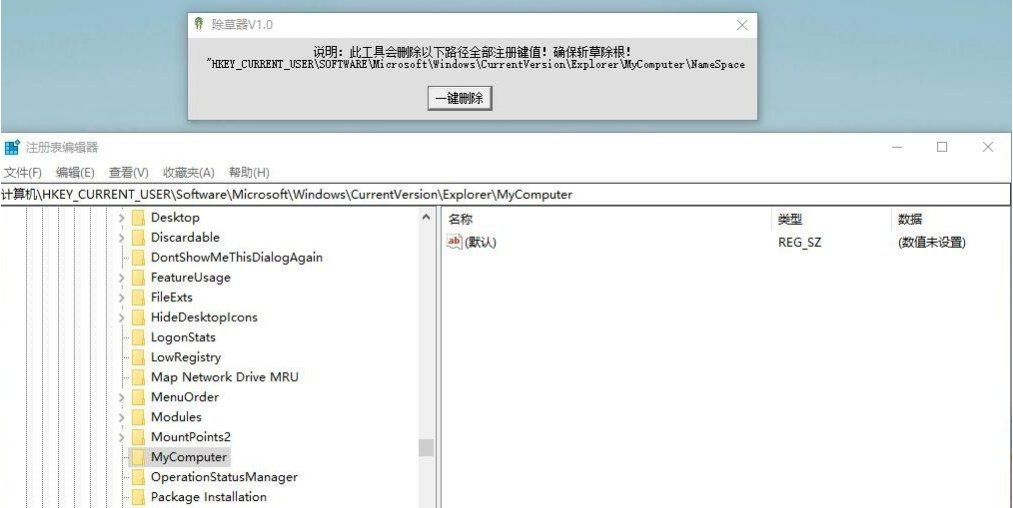The image size is (1013, 508).
Task: Expand the FileExts key
Action: pos(121,297)
